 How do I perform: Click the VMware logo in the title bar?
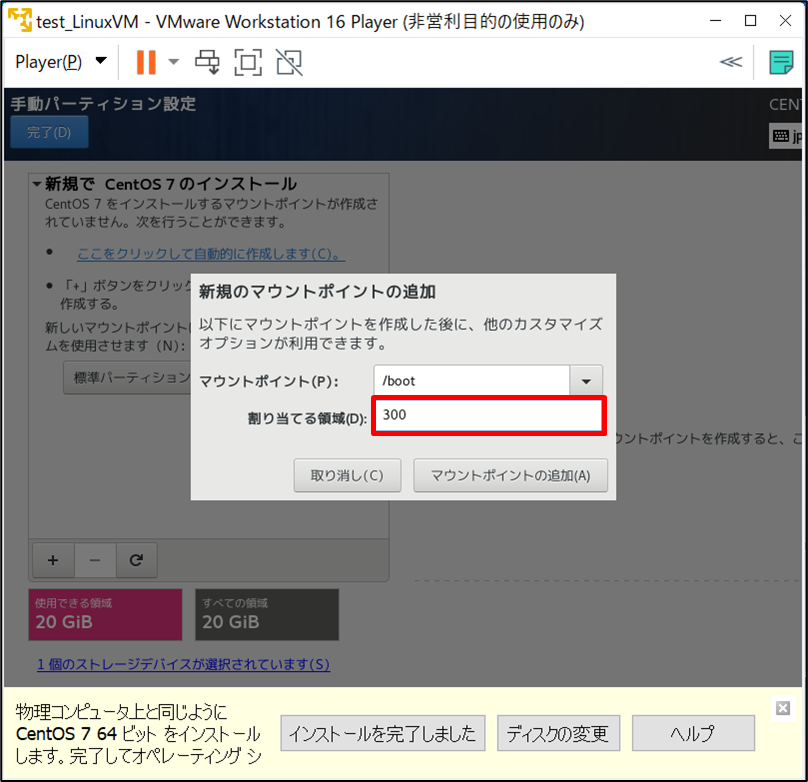pos(20,20)
